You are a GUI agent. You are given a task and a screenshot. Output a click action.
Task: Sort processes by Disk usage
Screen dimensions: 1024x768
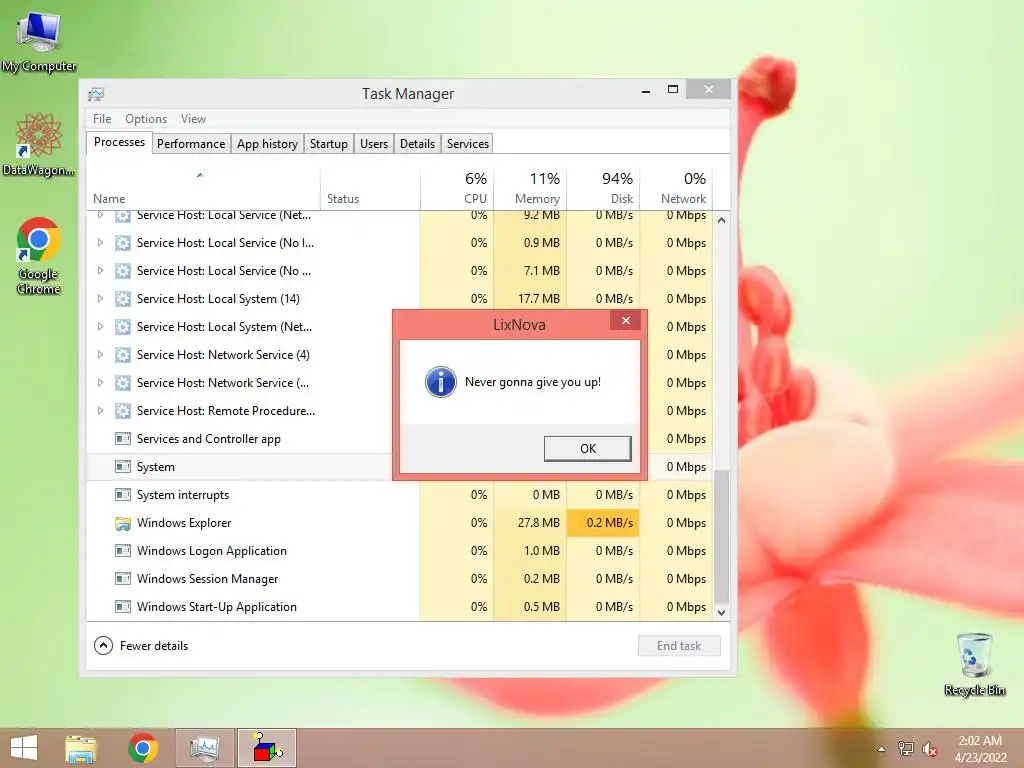coord(603,189)
